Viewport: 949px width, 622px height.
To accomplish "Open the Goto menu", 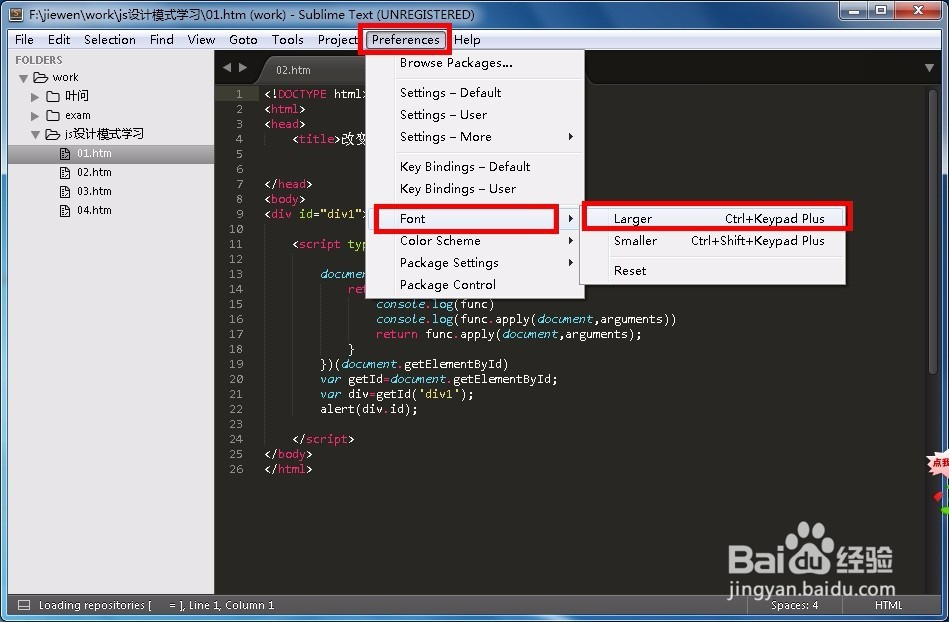I will coord(243,39).
